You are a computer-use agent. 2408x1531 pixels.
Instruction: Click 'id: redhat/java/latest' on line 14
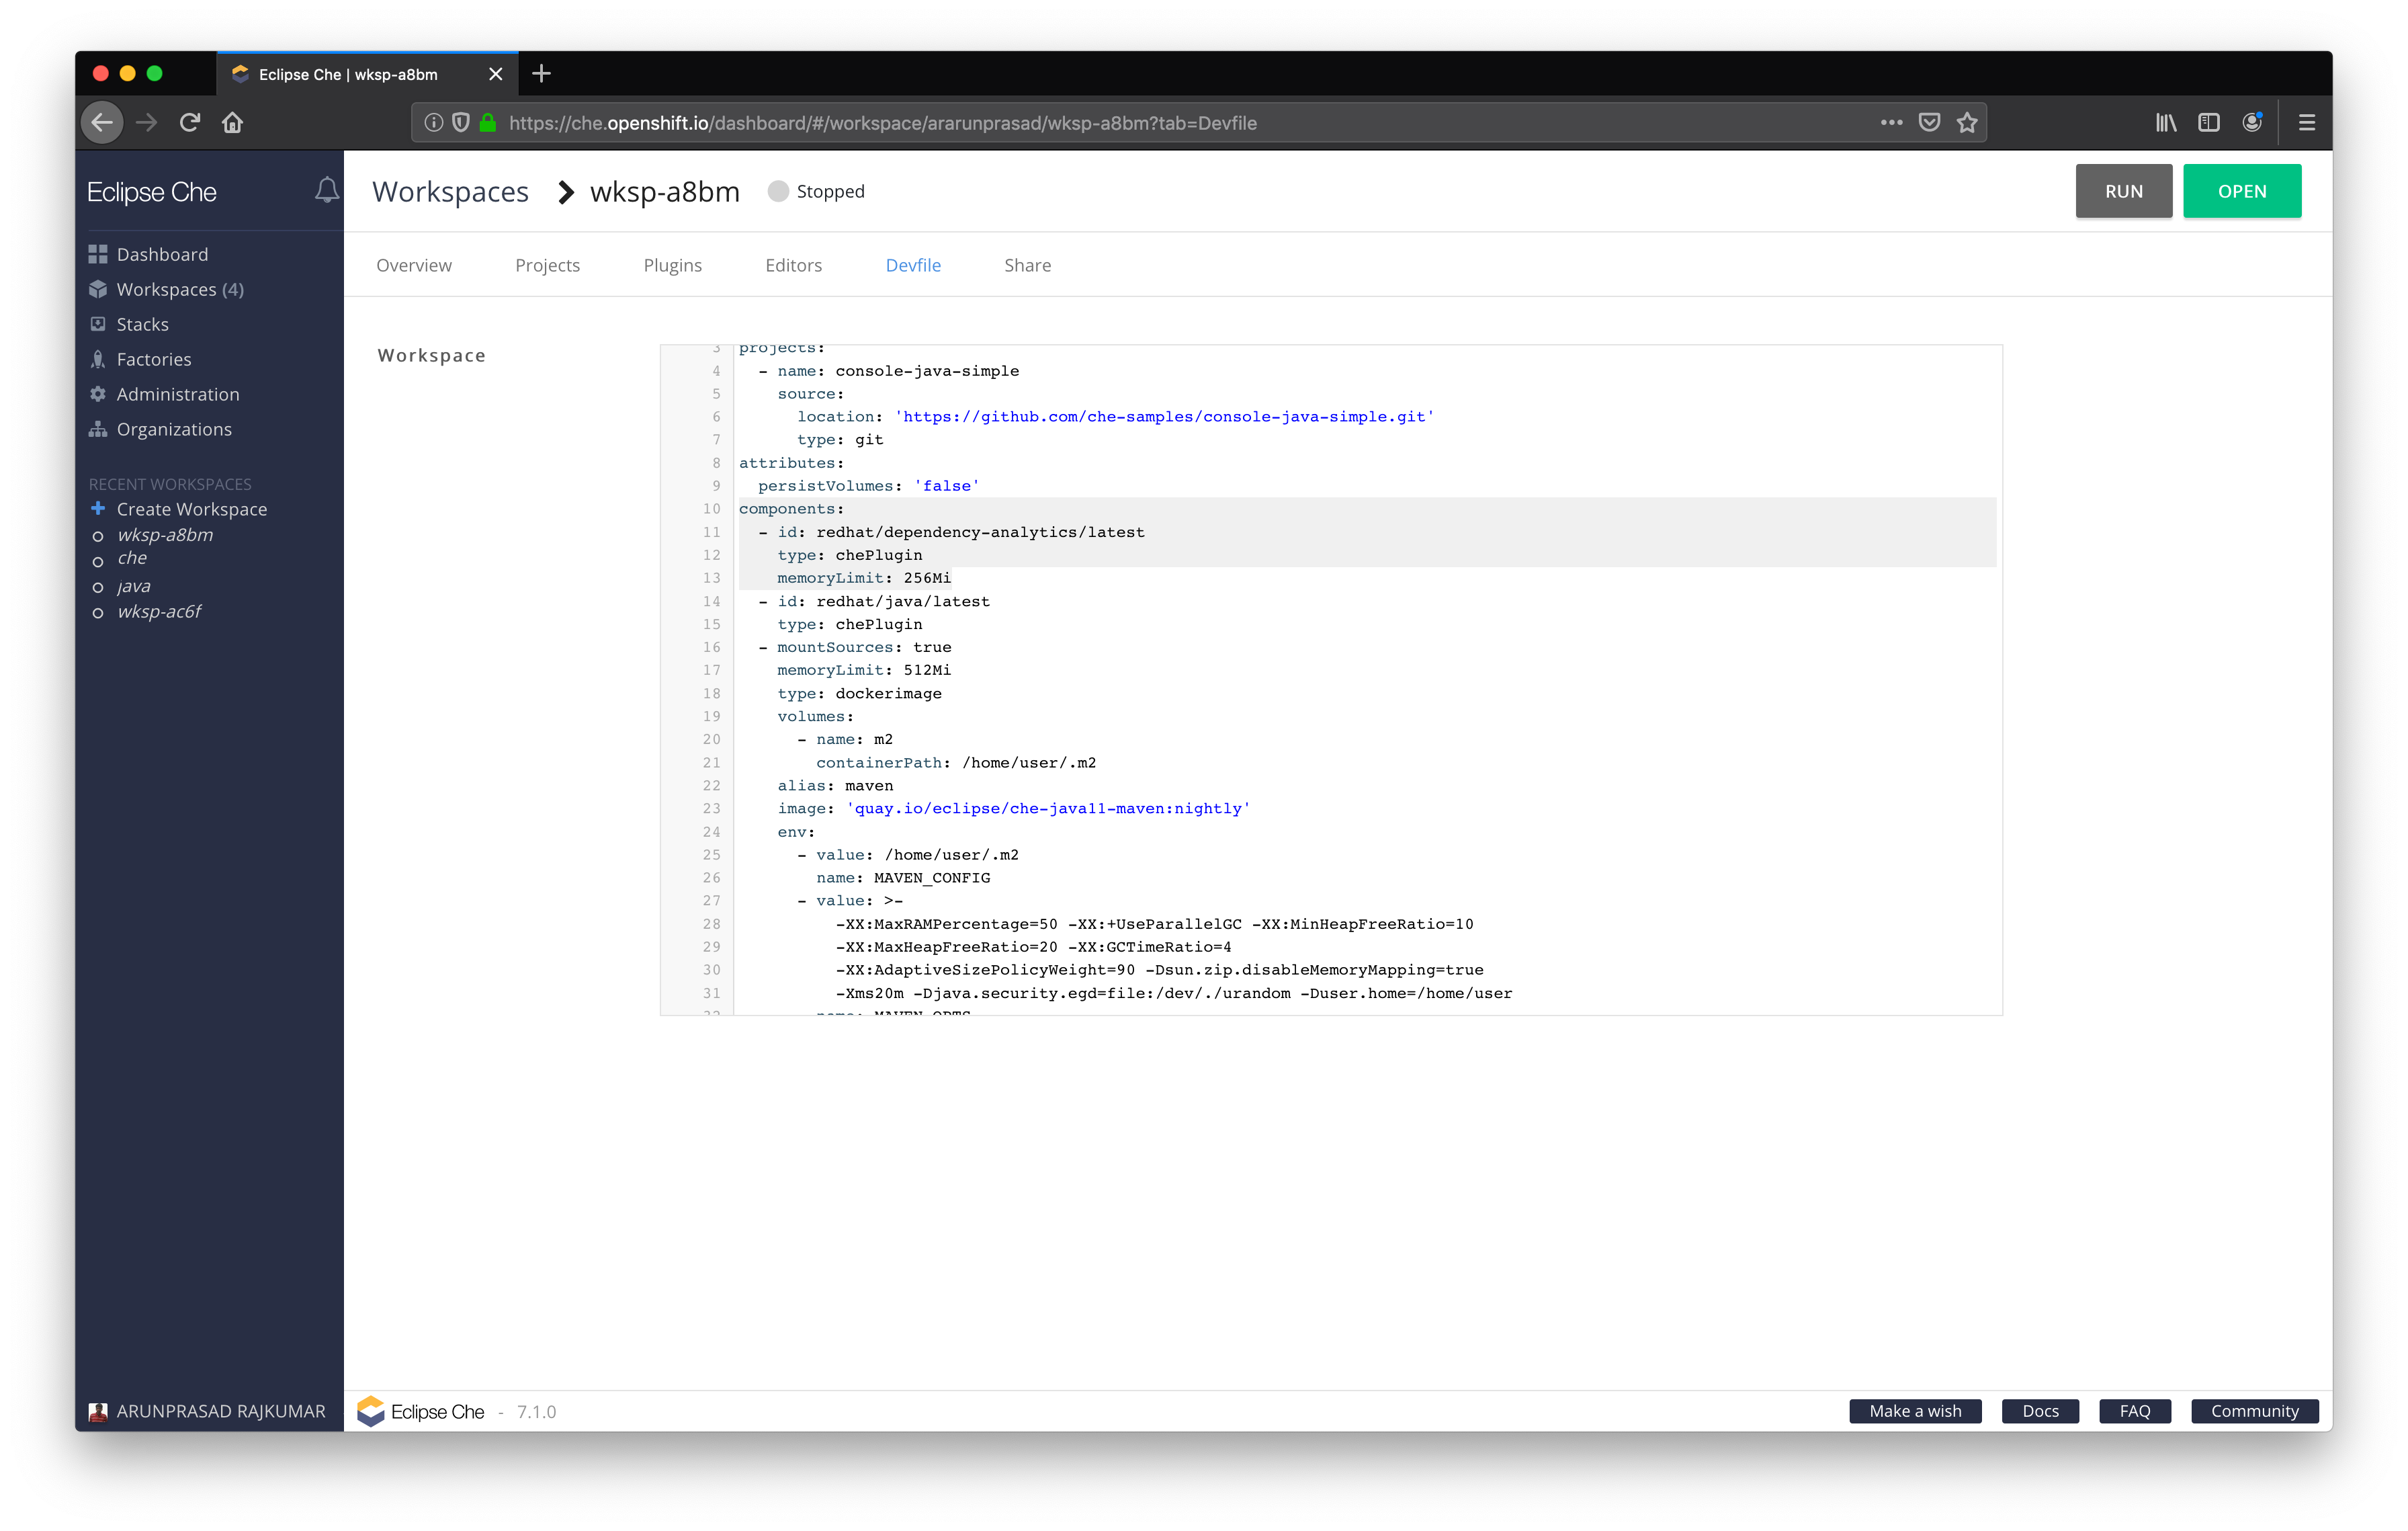tap(883, 601)
